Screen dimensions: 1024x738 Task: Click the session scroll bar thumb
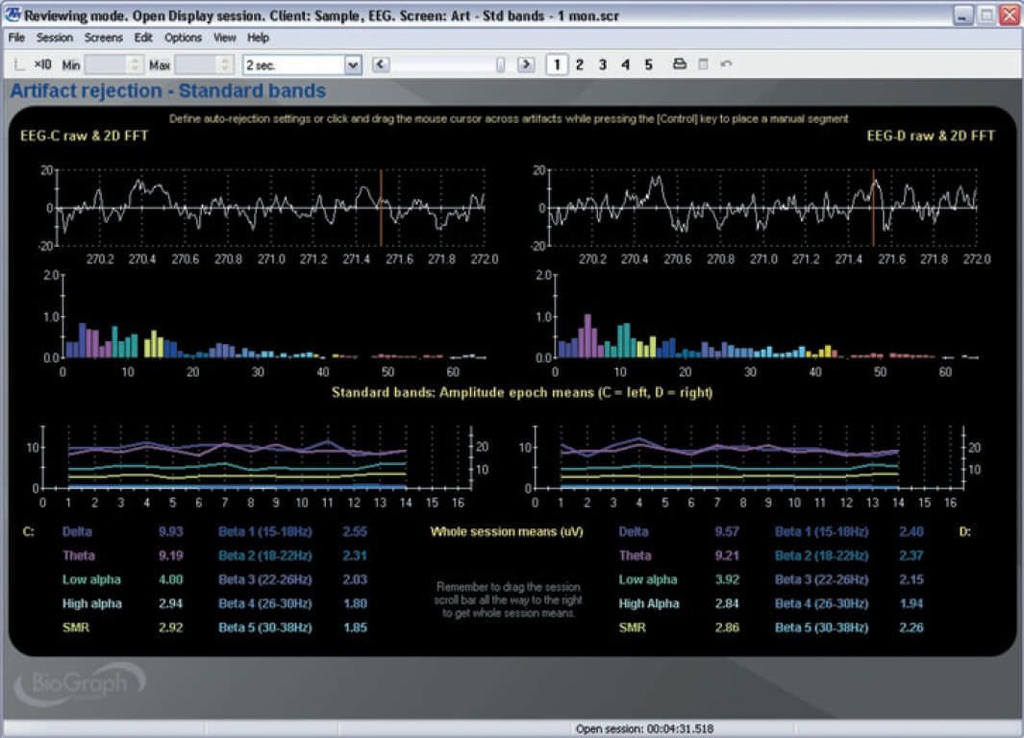[x=500, y=65]
